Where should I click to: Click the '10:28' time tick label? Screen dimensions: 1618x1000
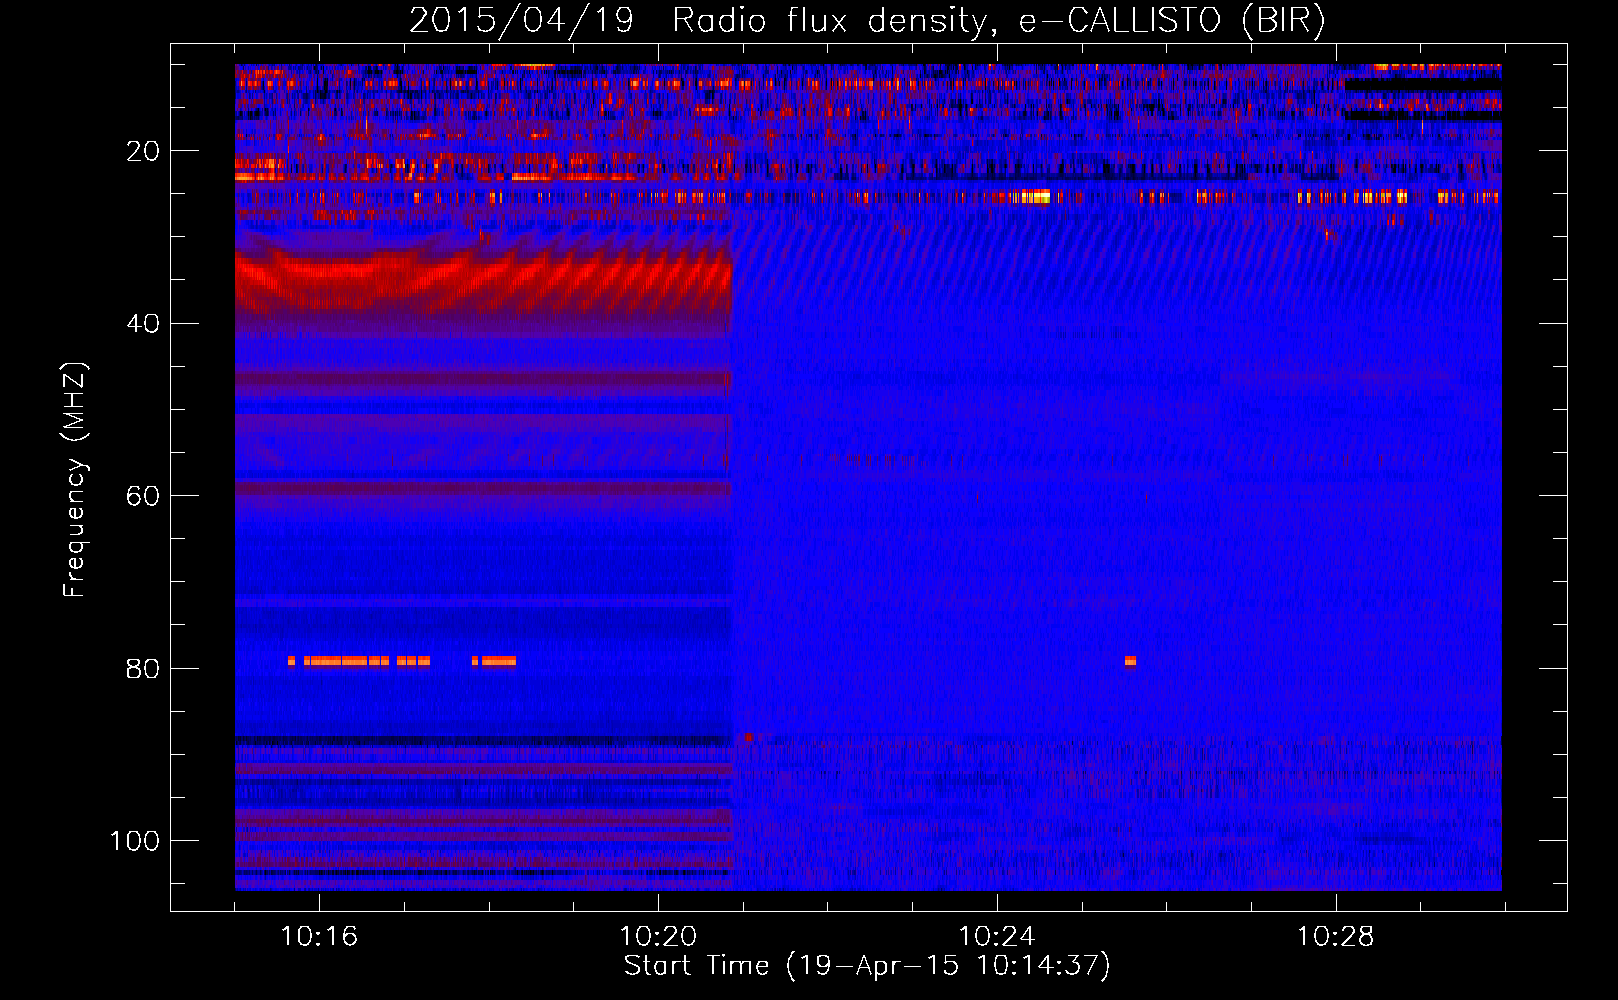coord(1336,937)
